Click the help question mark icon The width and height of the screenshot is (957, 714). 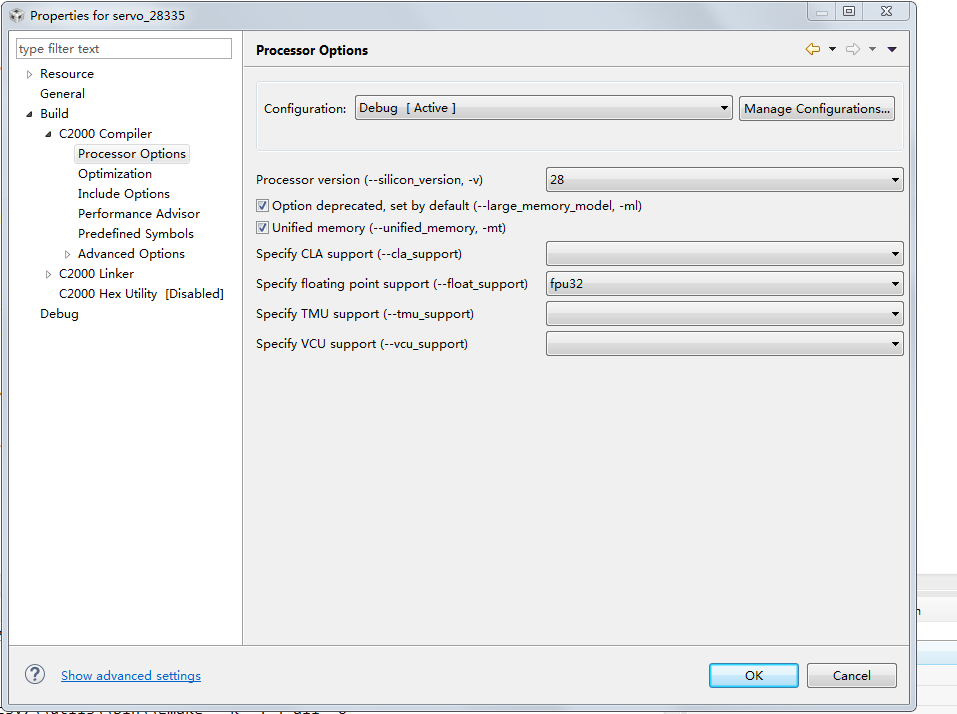[34, 675]
